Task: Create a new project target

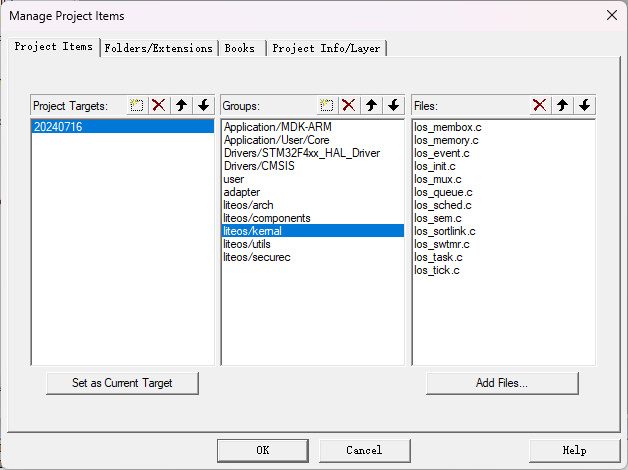Action: tap(137, 106)
